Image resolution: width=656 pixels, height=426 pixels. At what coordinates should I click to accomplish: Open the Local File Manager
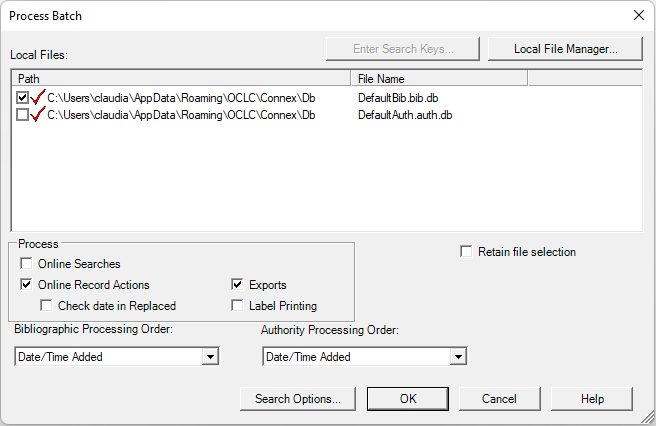click(565, 49)
